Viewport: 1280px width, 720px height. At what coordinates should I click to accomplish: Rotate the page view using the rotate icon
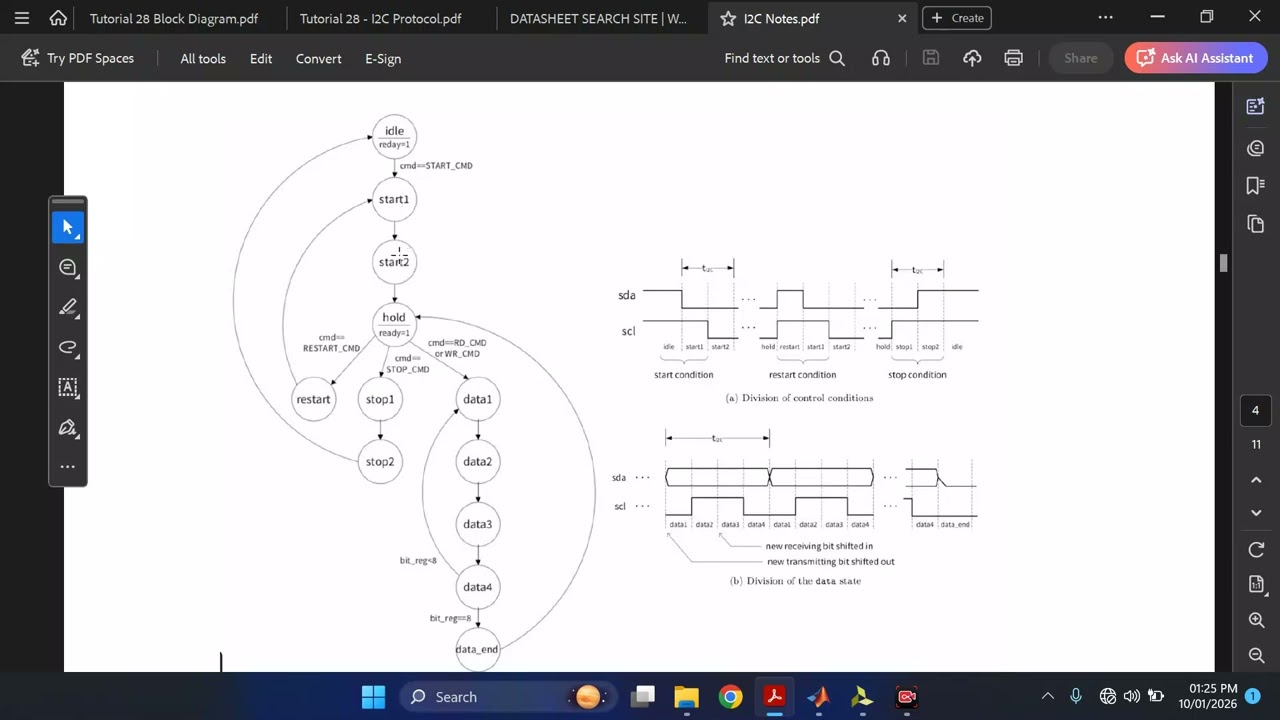1256,550
